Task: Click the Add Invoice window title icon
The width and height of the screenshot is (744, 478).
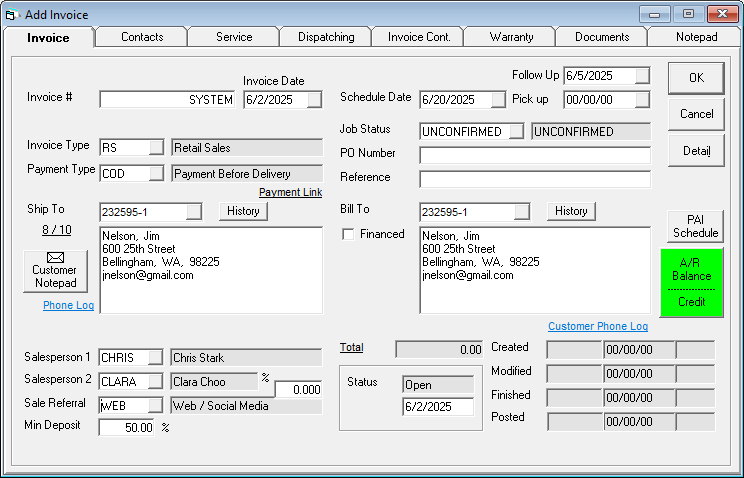Action: pyautogui.click(x=12, y=15)
